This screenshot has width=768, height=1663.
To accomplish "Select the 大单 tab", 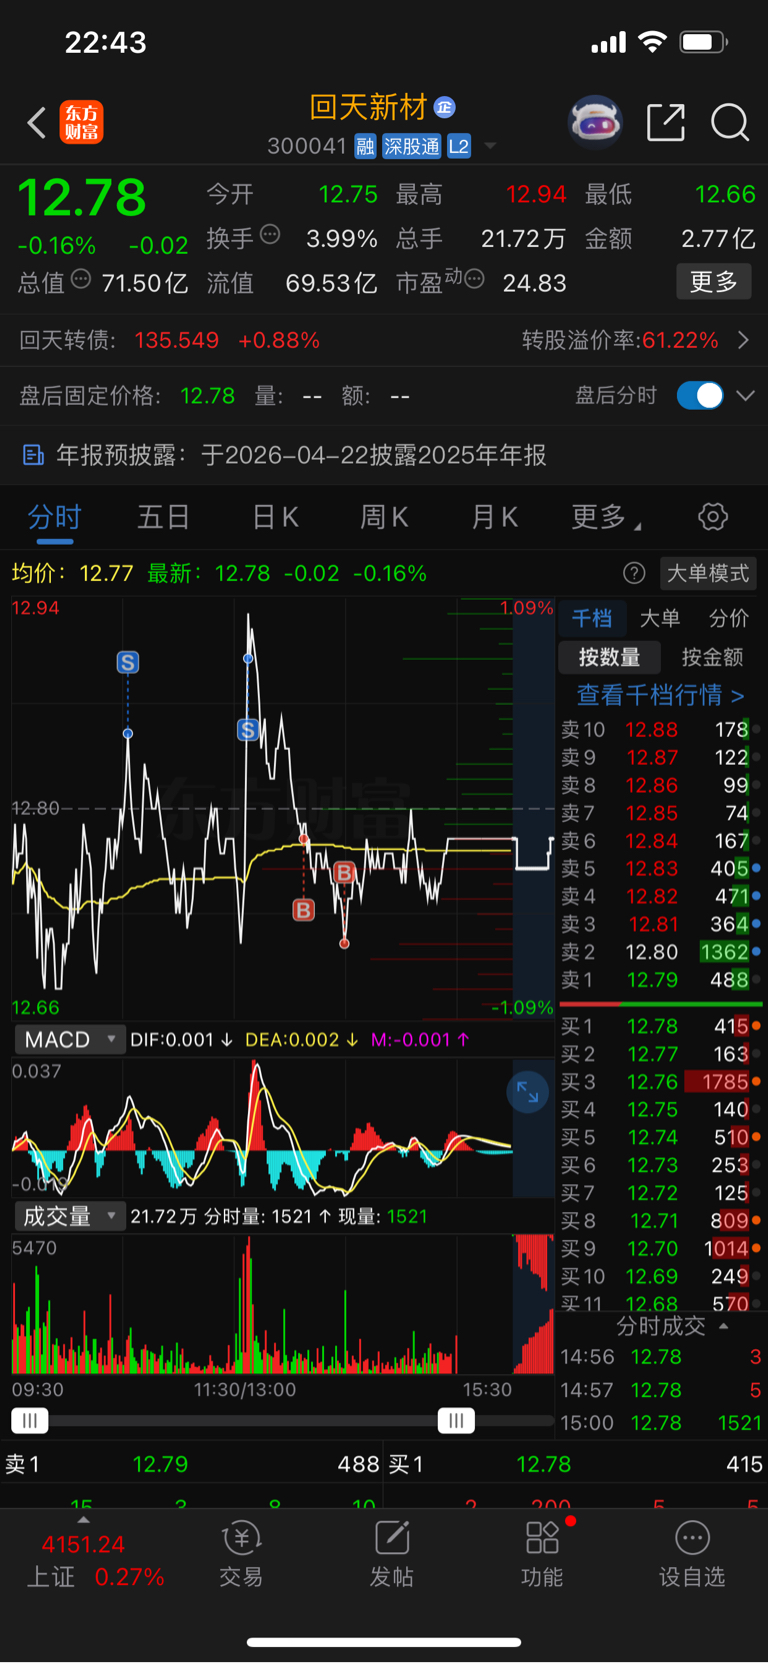I will point(660,618).
